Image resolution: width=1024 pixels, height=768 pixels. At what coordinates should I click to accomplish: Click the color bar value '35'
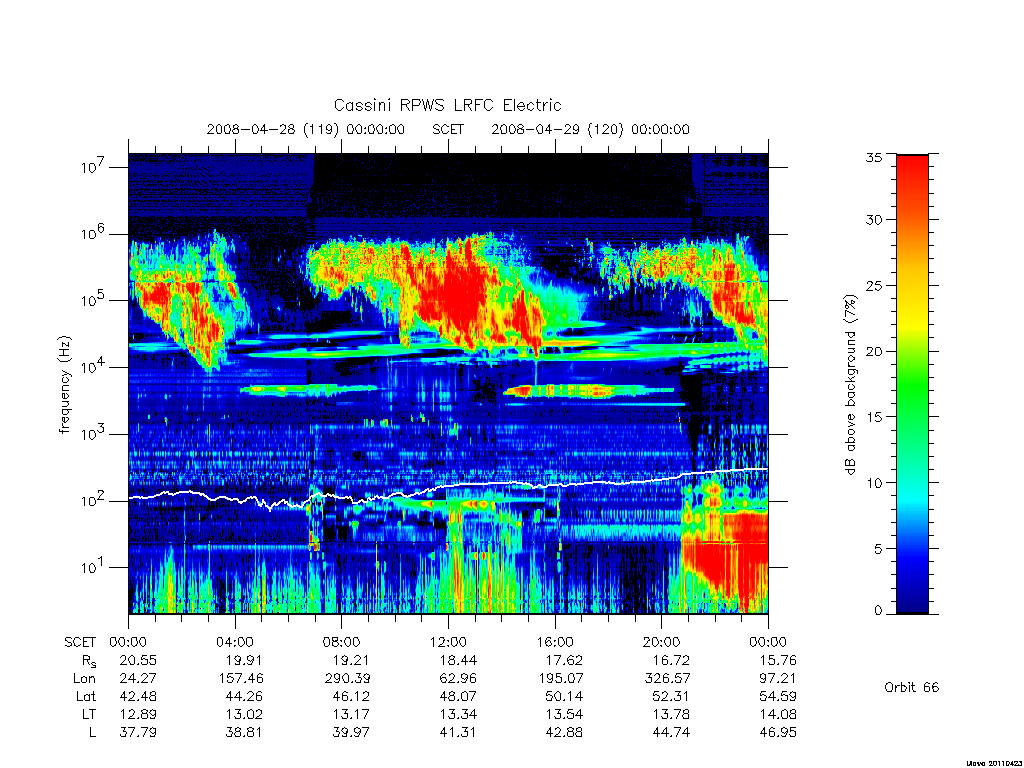point(874,157)
